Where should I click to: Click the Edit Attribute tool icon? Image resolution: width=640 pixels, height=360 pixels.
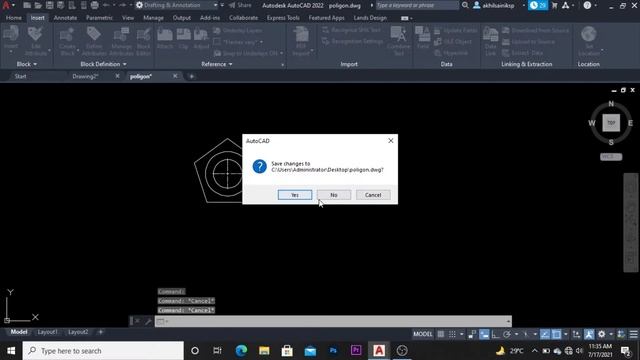[36, 34]
